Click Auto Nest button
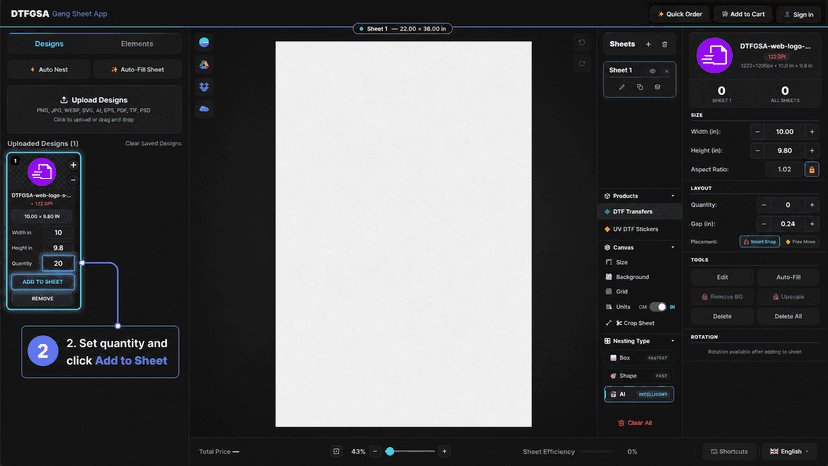This screenshot has width=828, height=466. coord(49,69)
